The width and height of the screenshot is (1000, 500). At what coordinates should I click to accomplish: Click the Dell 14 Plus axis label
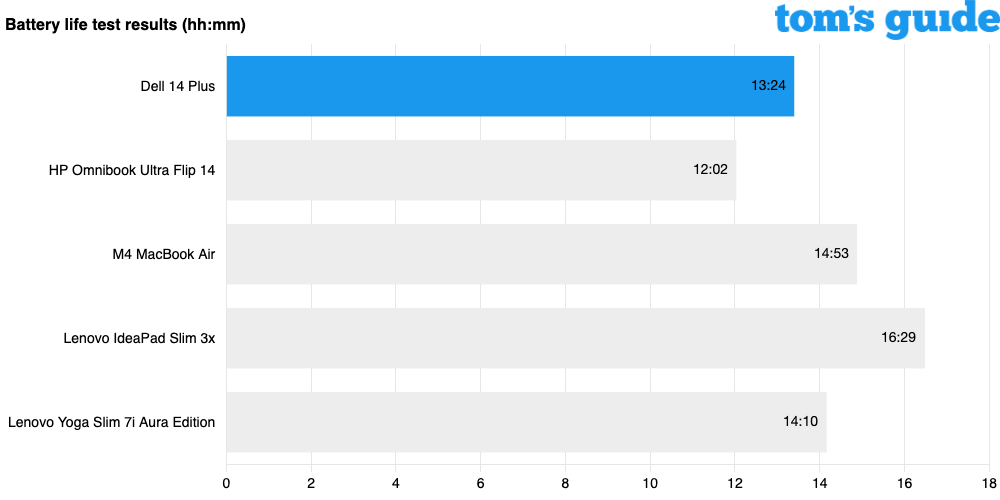pyautogui.click(x=178, y=86)
